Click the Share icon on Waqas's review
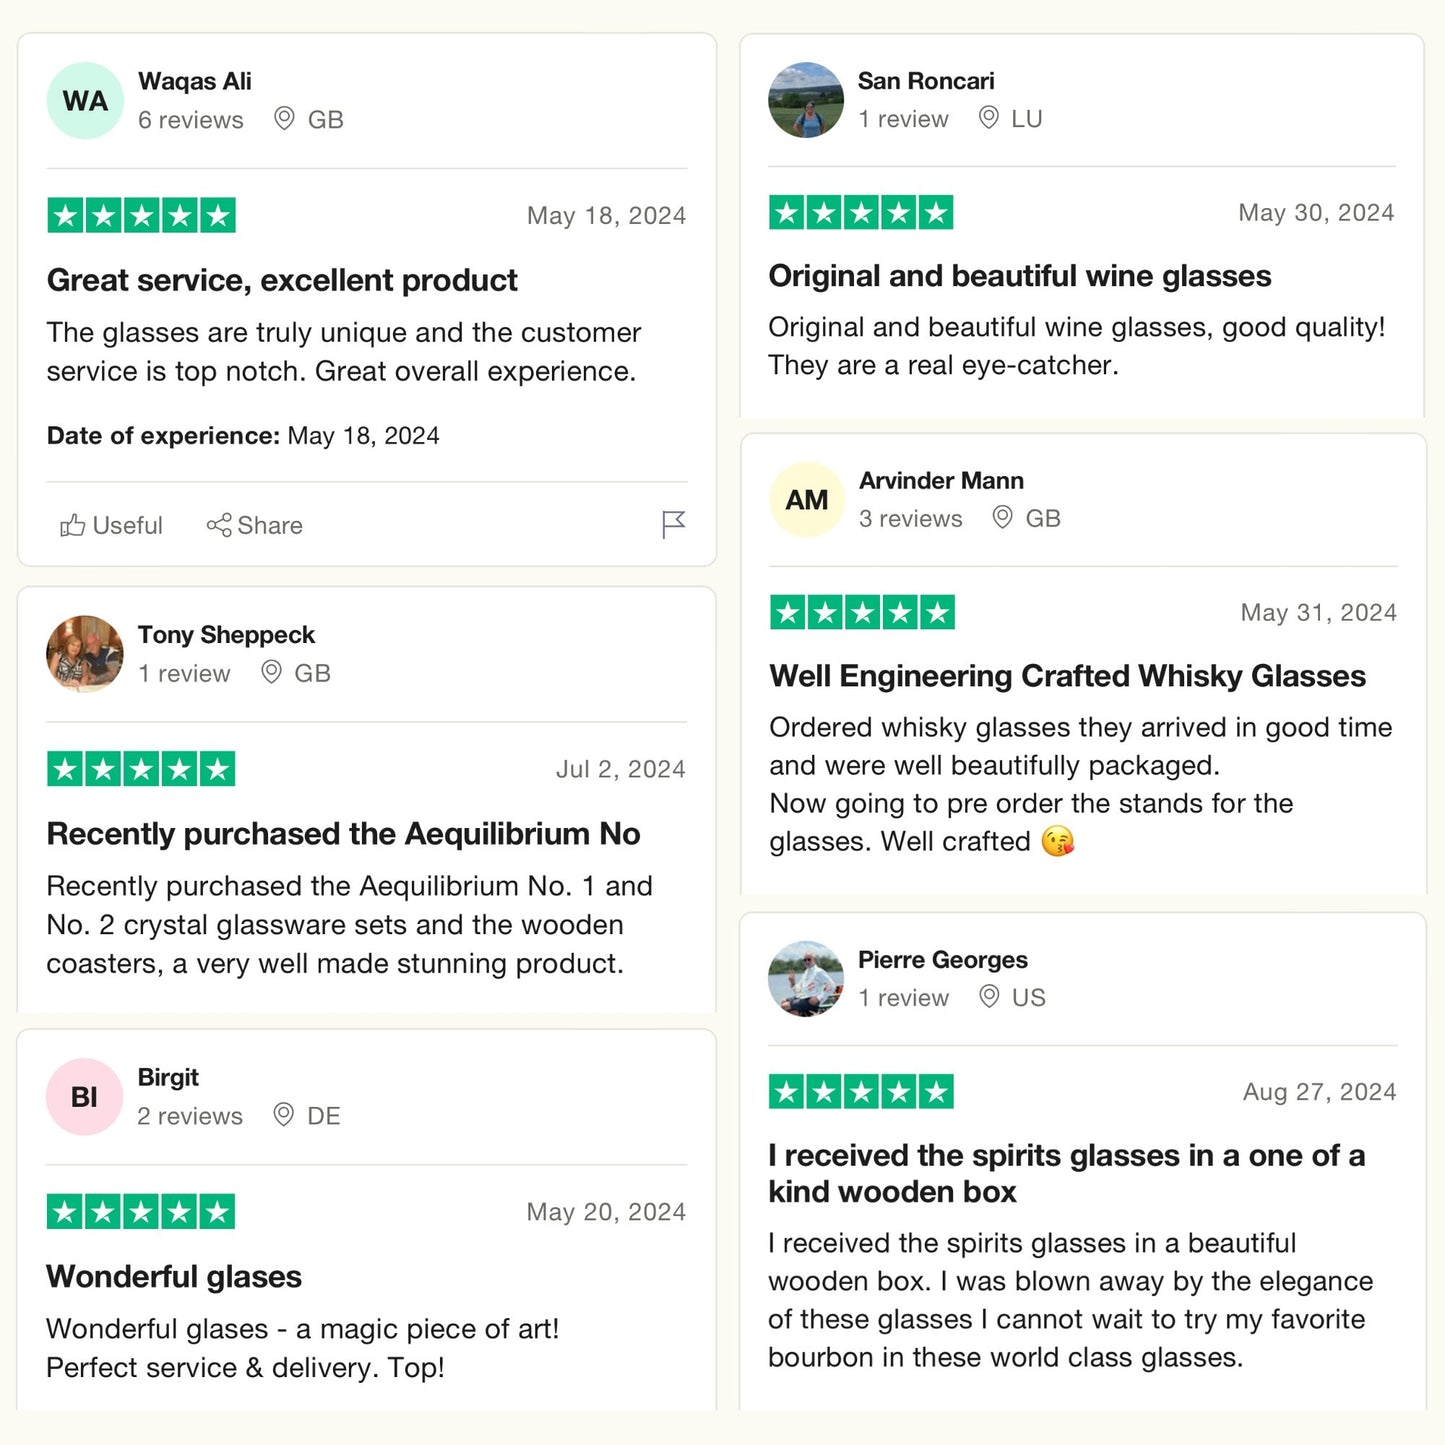The image size is (1445, 1445). 219,525
